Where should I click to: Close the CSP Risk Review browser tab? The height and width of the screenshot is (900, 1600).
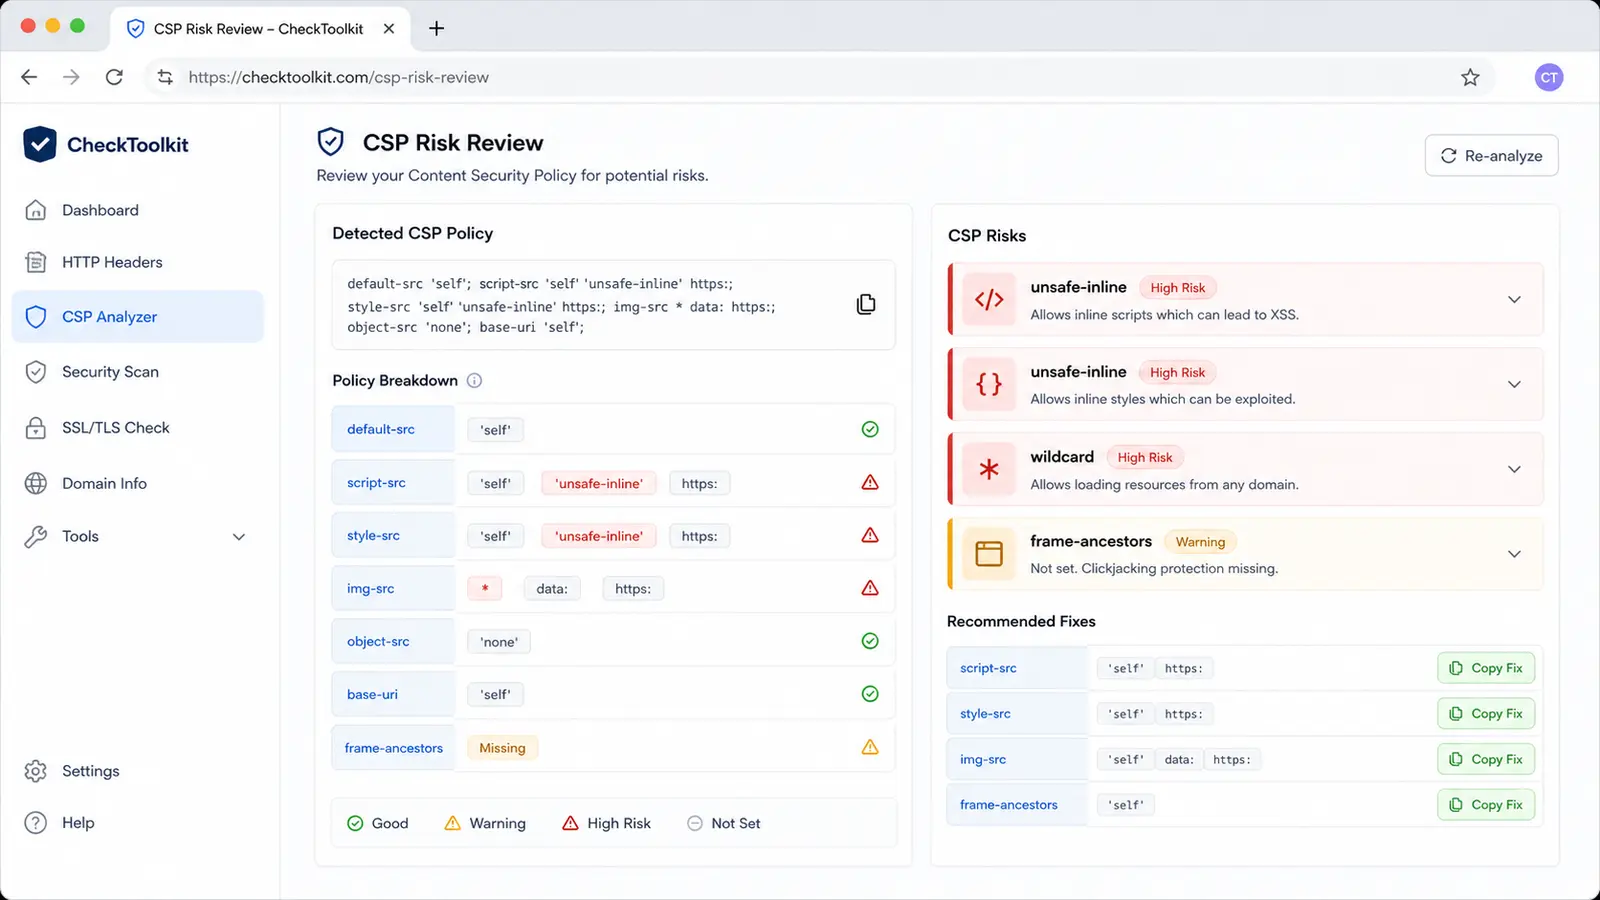(389, 28)
